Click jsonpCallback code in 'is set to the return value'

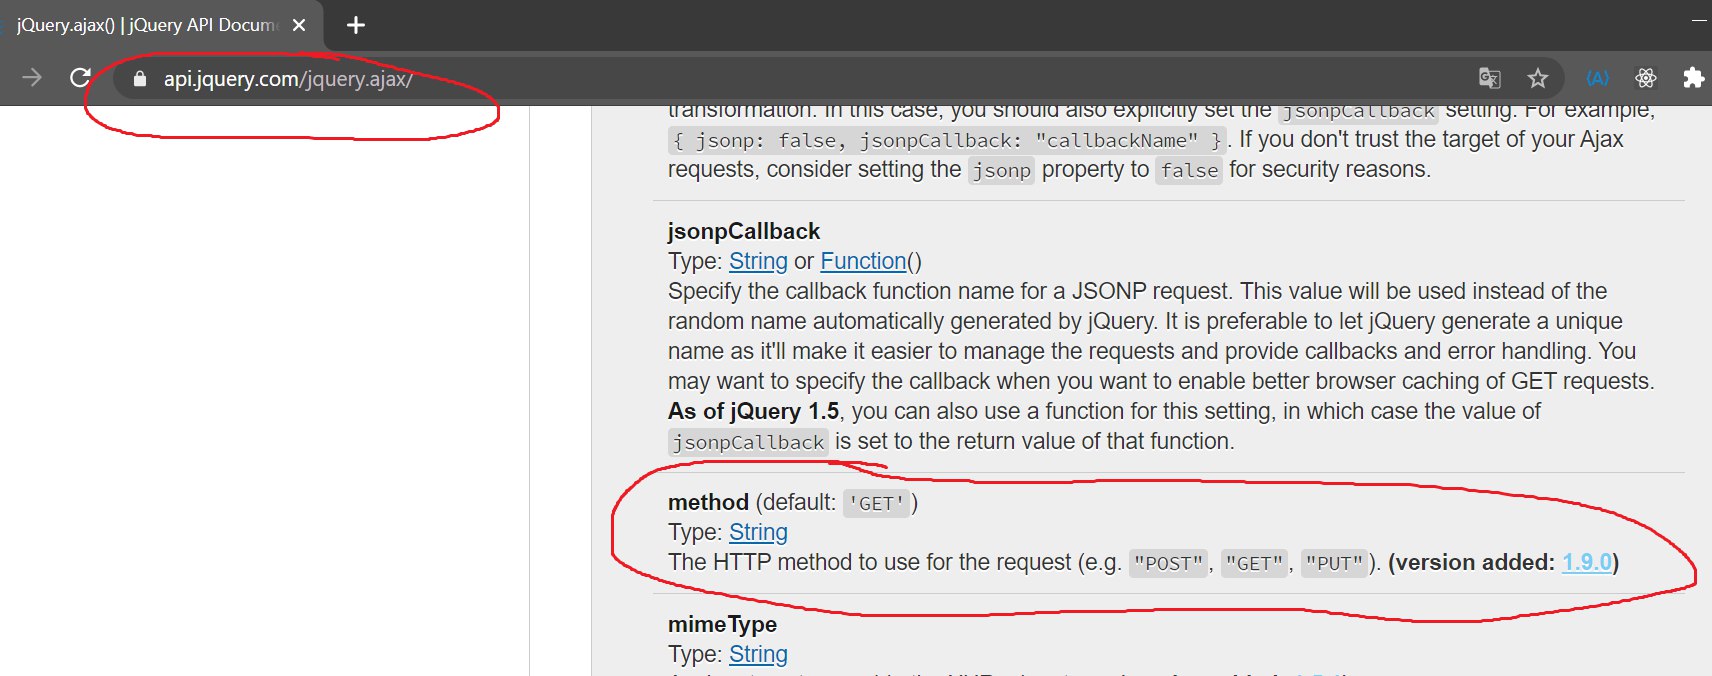(748, 442)
